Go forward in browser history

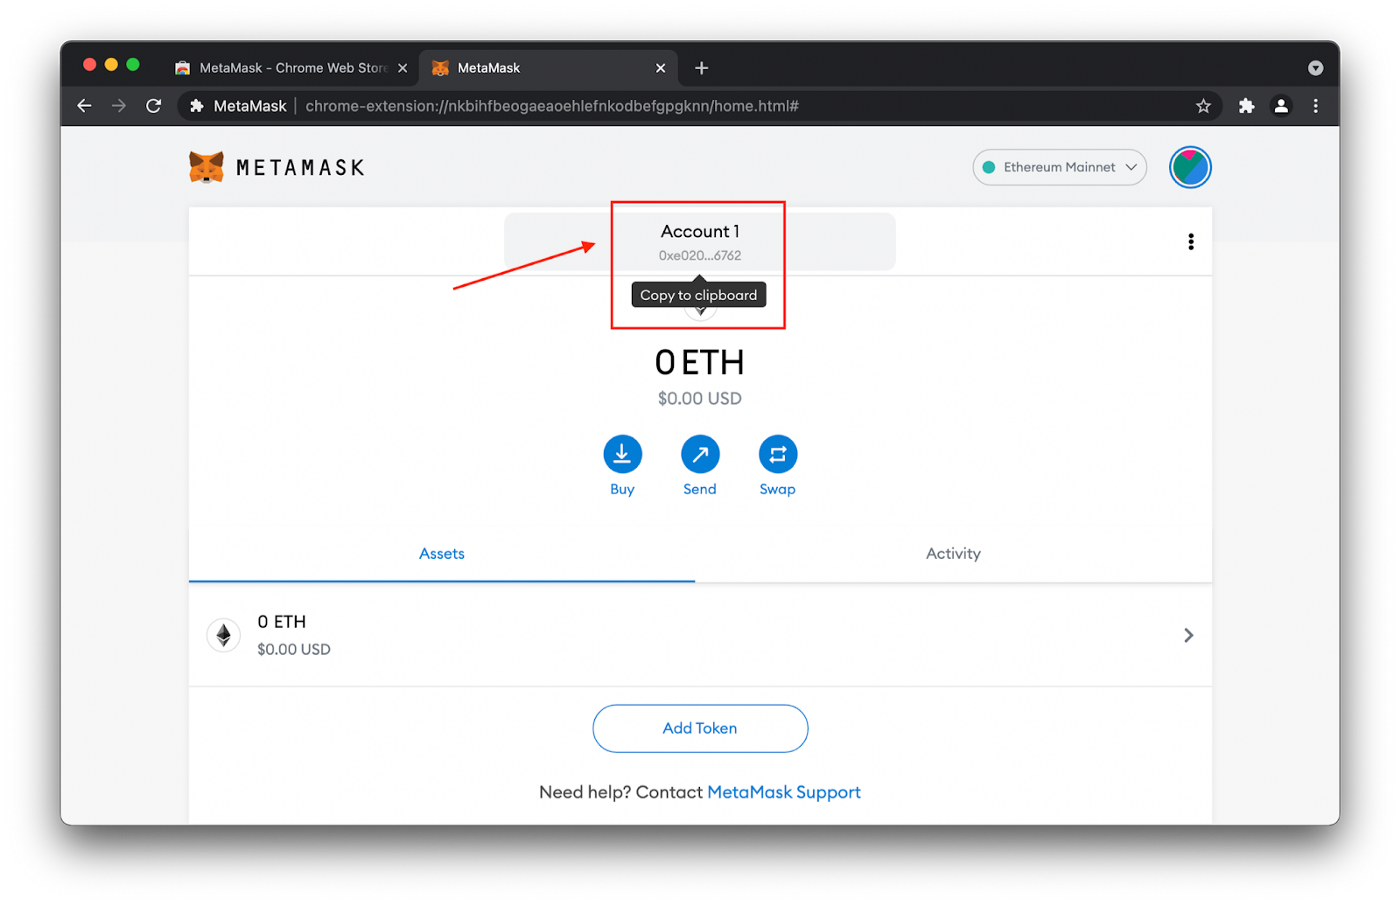click(119, 106)
